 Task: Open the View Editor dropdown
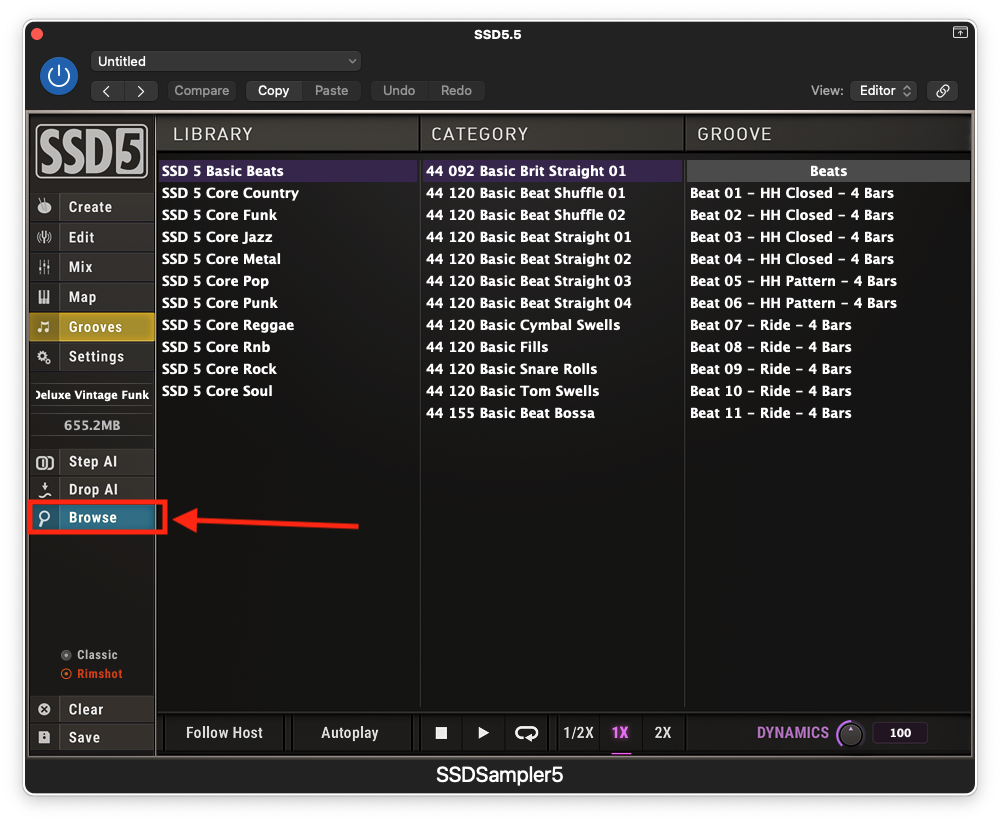tap(883, 91)
